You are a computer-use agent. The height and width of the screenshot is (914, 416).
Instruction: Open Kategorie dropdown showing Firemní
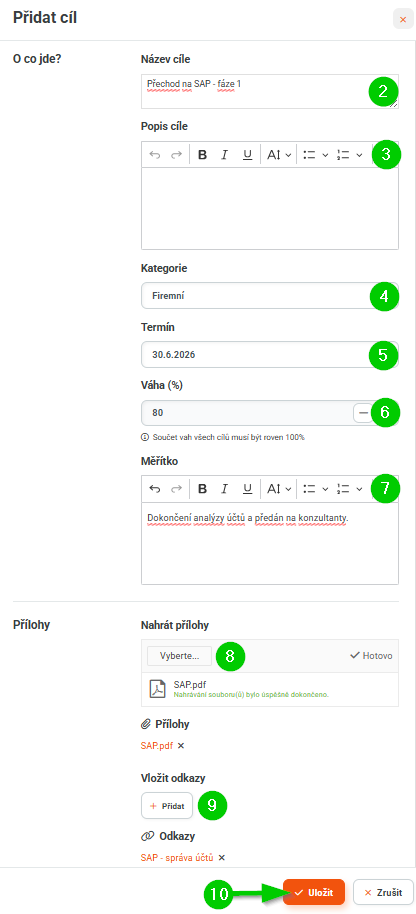tap(270, 296)
